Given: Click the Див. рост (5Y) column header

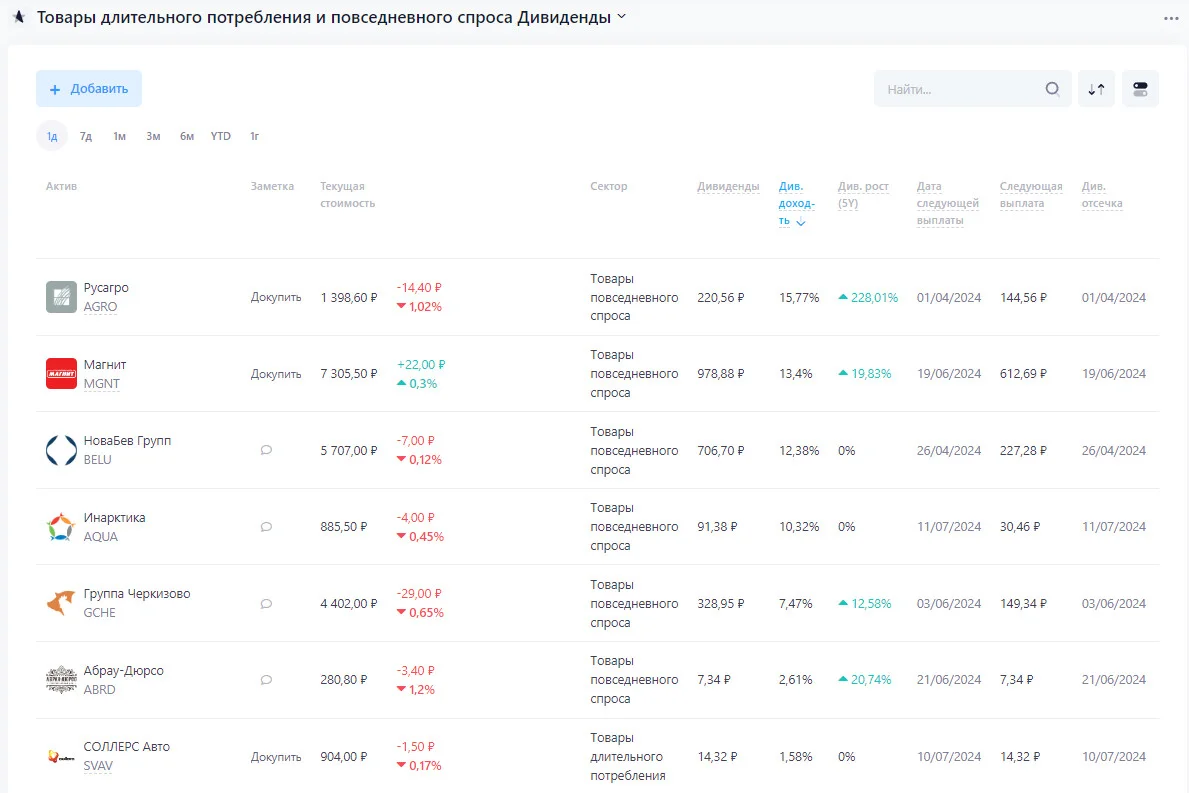Looking at the screenshot, I should [x=863, y=195].
